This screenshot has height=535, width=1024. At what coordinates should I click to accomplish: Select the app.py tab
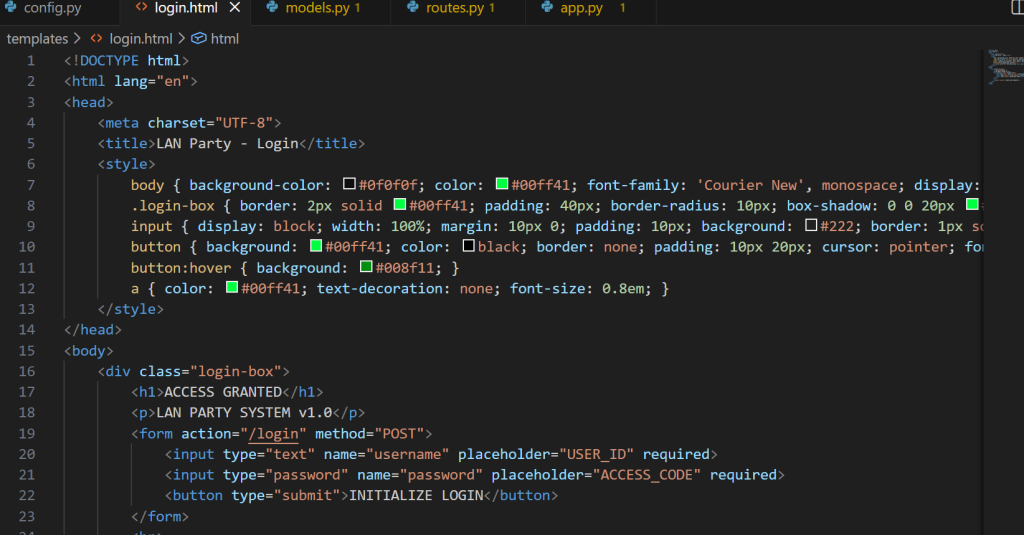tap(581, 9)
